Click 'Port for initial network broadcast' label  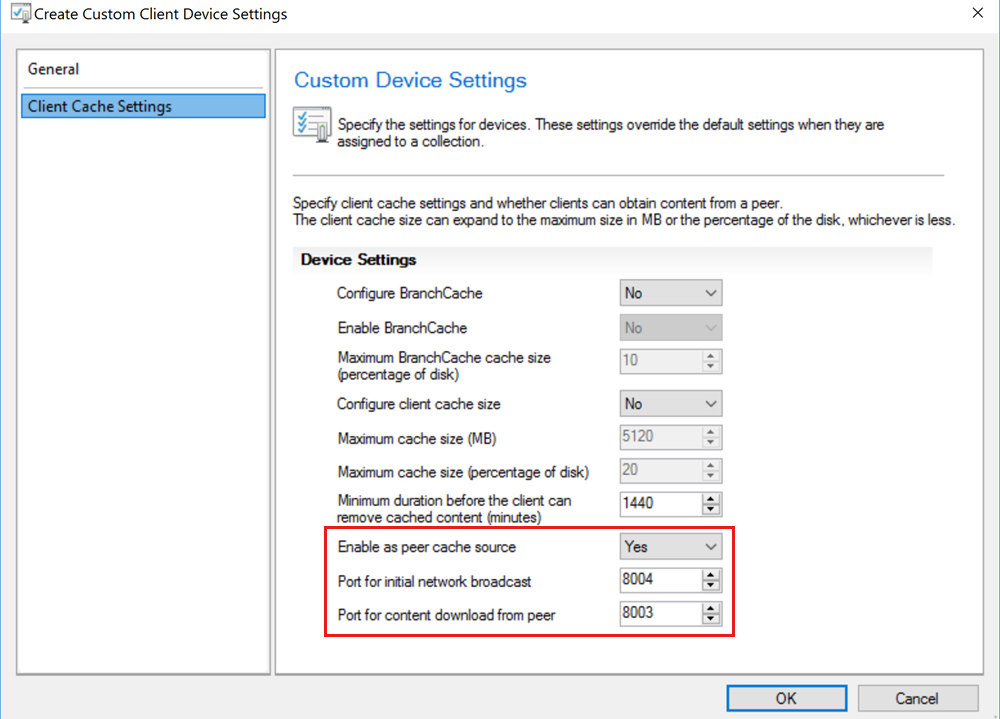(x=434, y=581)
